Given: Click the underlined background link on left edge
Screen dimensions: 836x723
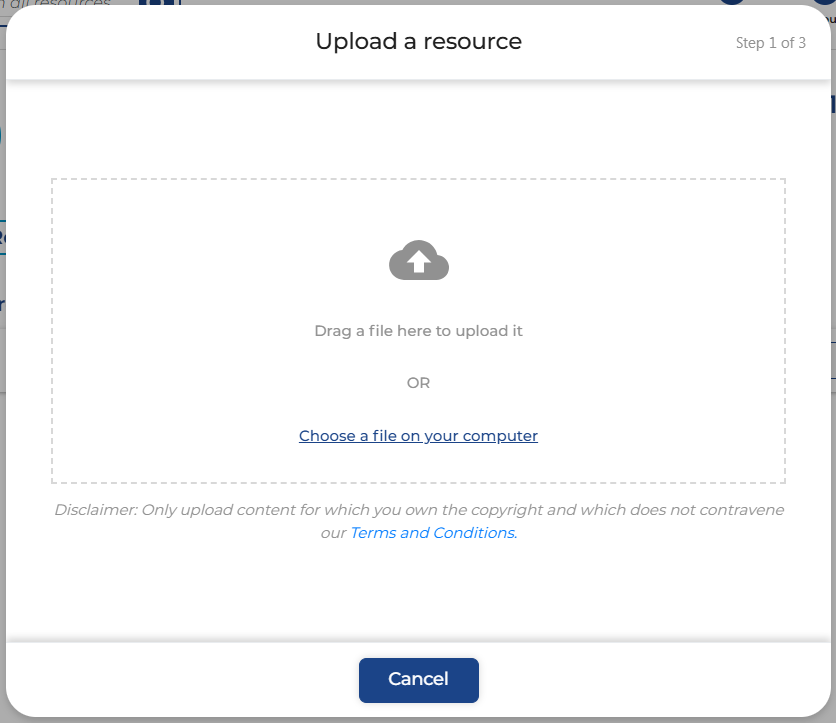Looking at the screenshot, I should click(2, 238).
